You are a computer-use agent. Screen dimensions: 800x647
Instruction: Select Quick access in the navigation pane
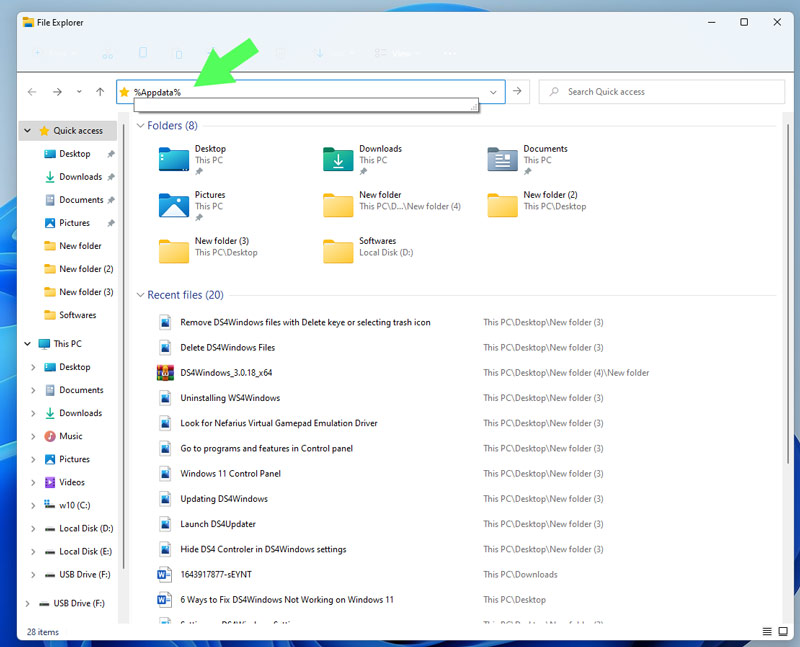78,131
